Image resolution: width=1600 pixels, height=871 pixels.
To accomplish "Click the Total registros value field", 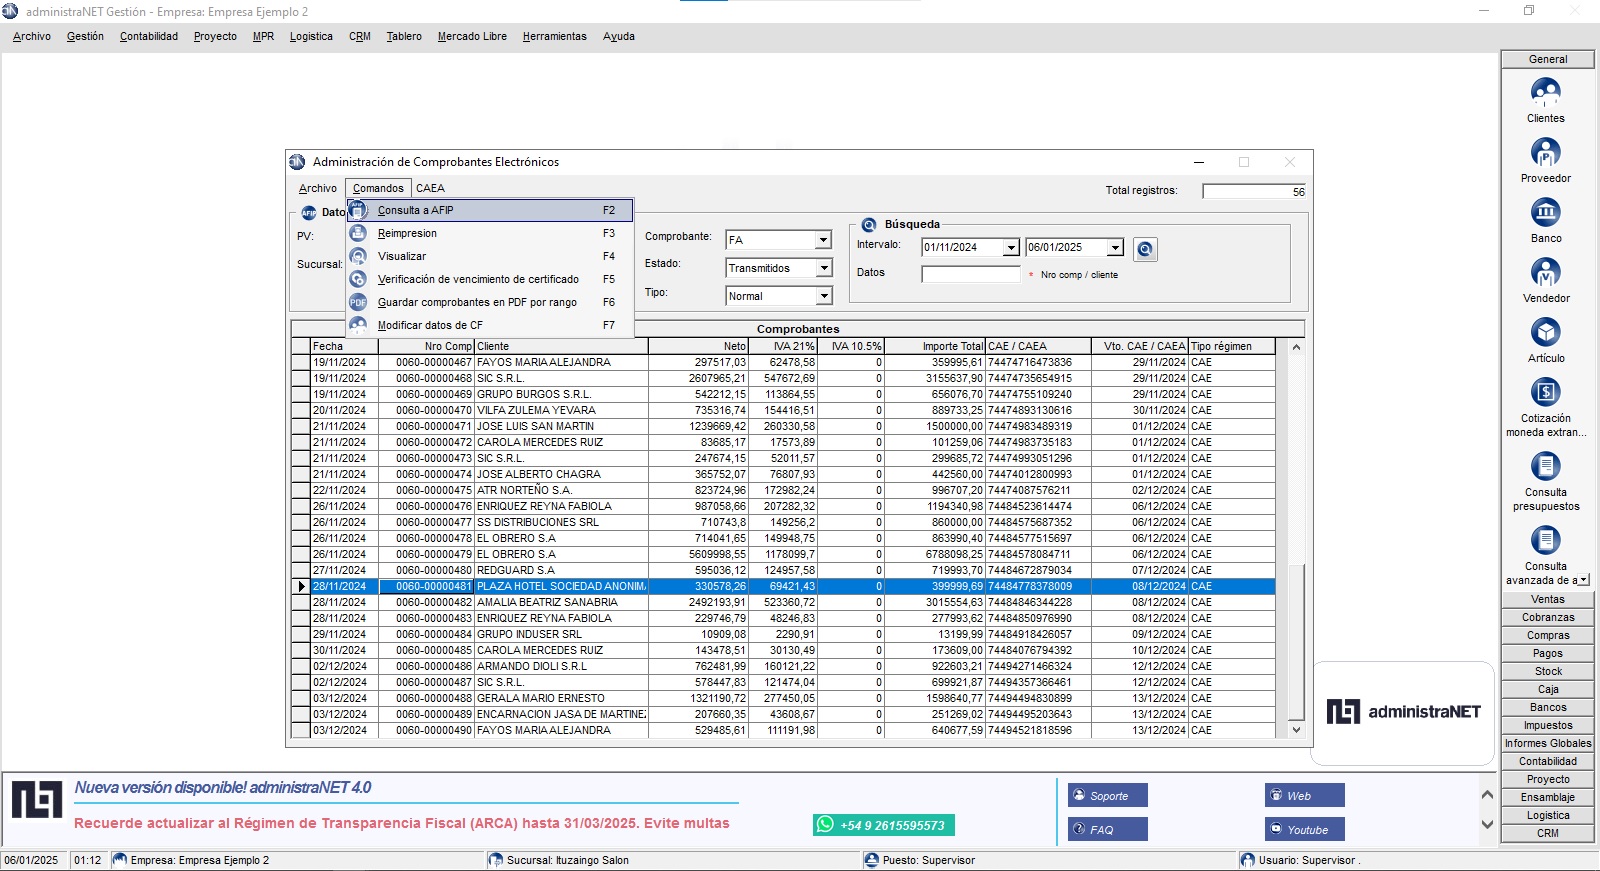I will (x=1255, y=191).
